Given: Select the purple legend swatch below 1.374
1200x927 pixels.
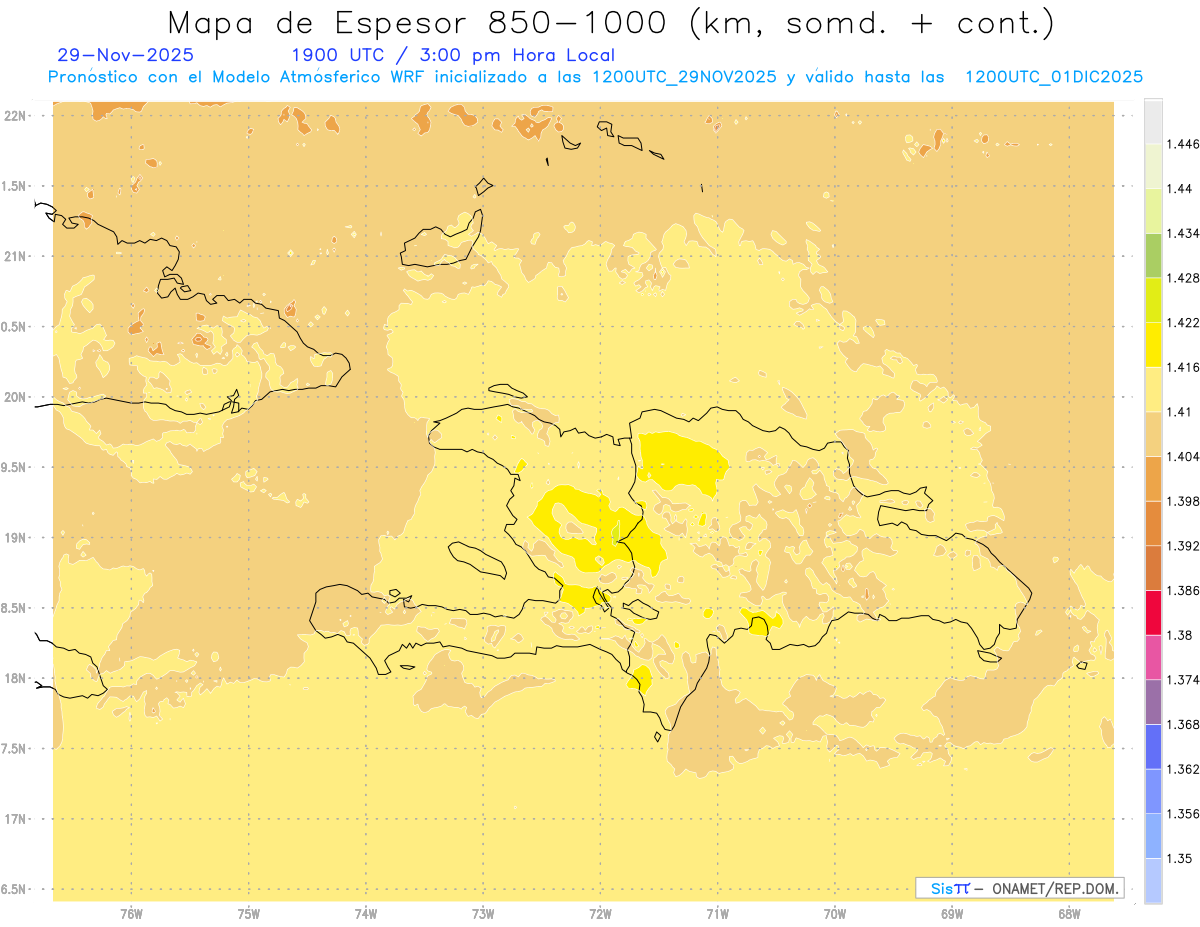Looking at the screenshot, I should coord(1153,702).
